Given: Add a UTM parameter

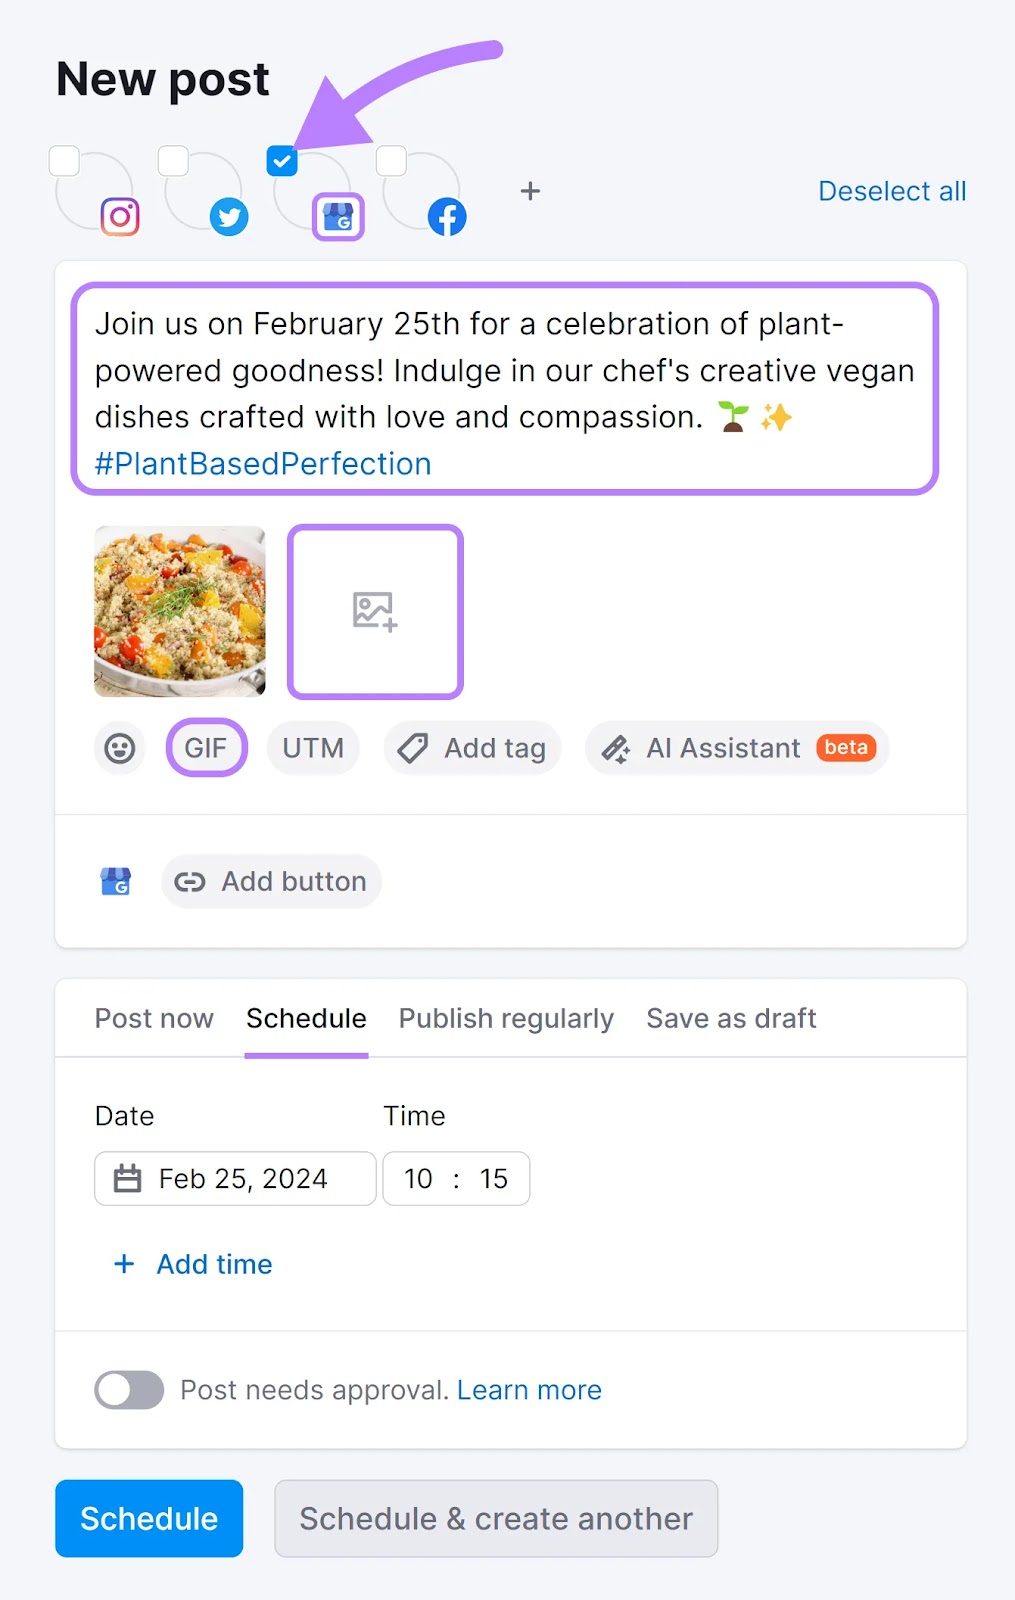Looking at the screenshot, I should point(313,748).
